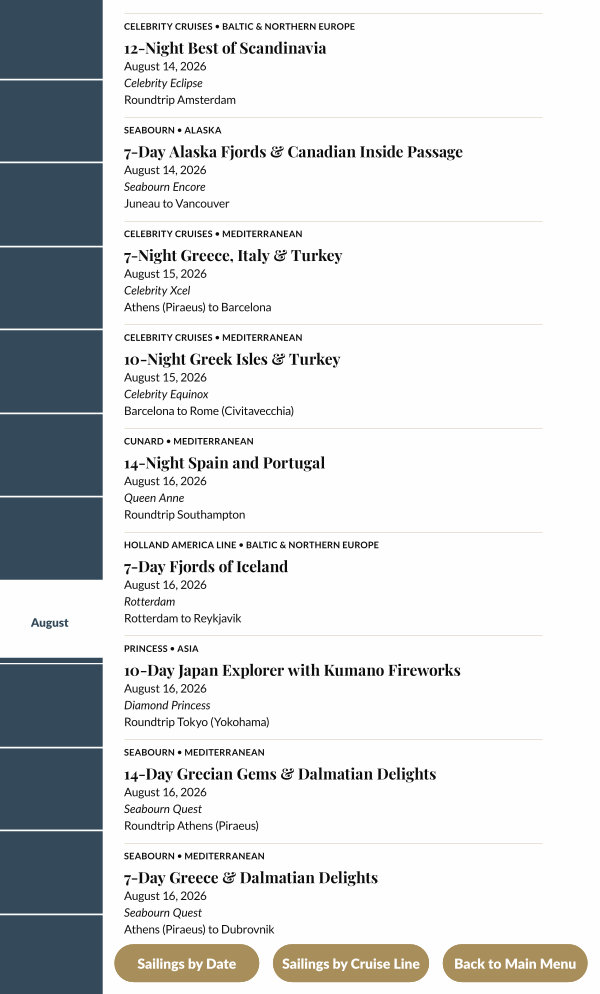Screen dimensions: 600x994
Task: Open Sailings by Date view
Action: [187, 964]
